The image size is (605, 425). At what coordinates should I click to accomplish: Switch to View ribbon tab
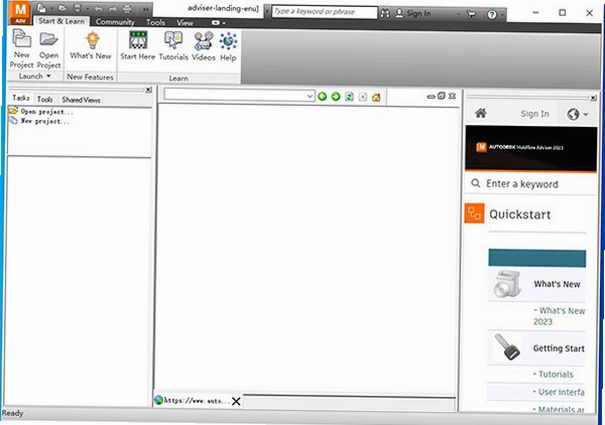click(185, 23)
